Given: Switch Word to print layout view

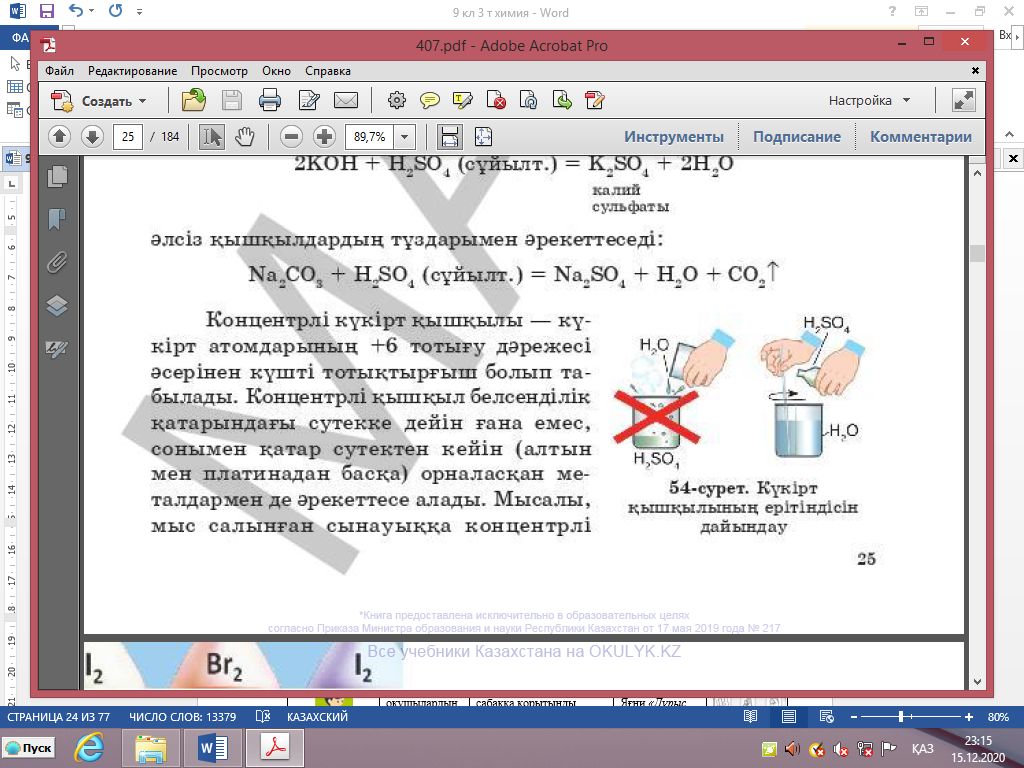Looking at the screenshot, I should 789,717.
